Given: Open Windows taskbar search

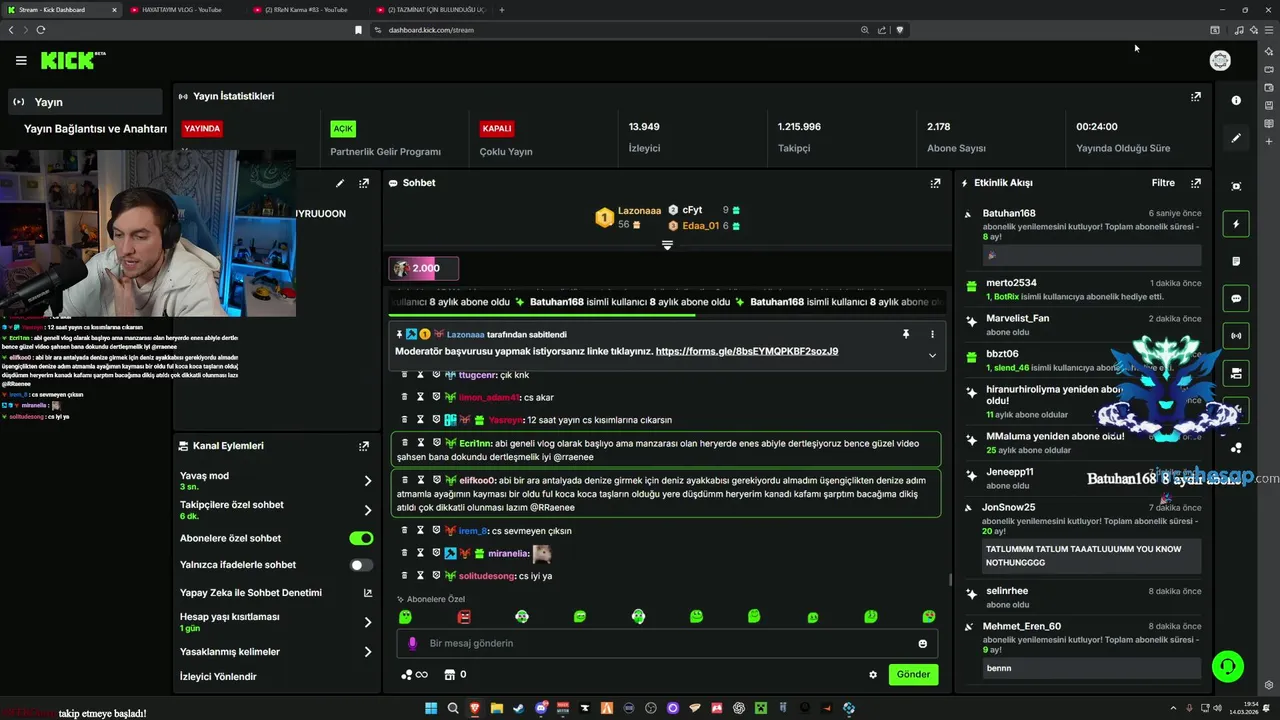Looking at the screenshot, I should point(453,708).
